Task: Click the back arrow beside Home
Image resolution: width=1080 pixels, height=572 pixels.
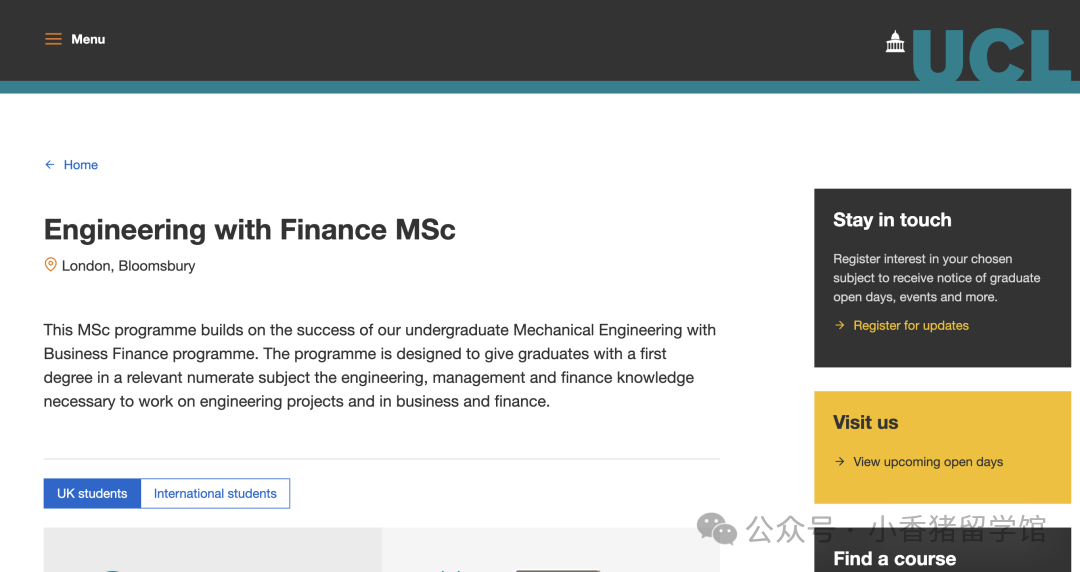Action: 50,165
